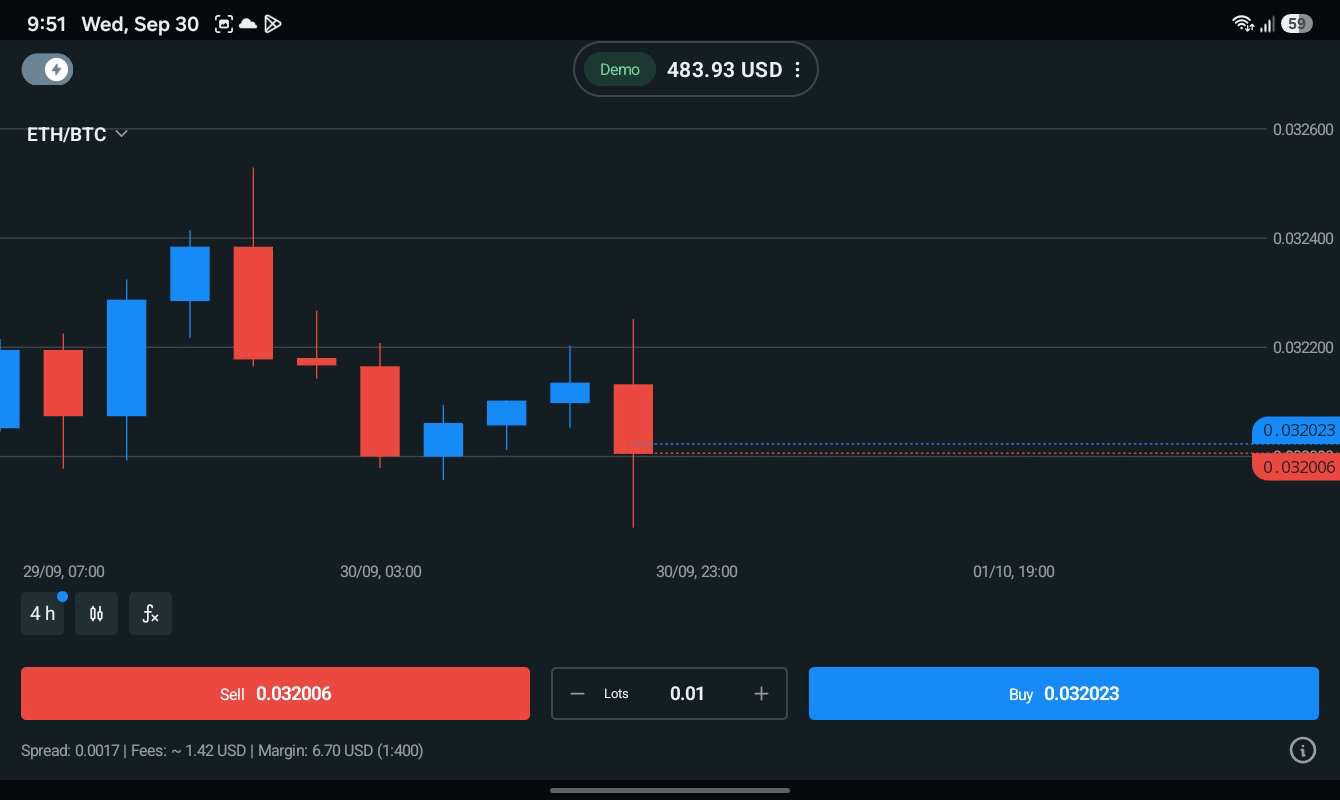Click the 0.032400 price axis label

point(1303,238)
